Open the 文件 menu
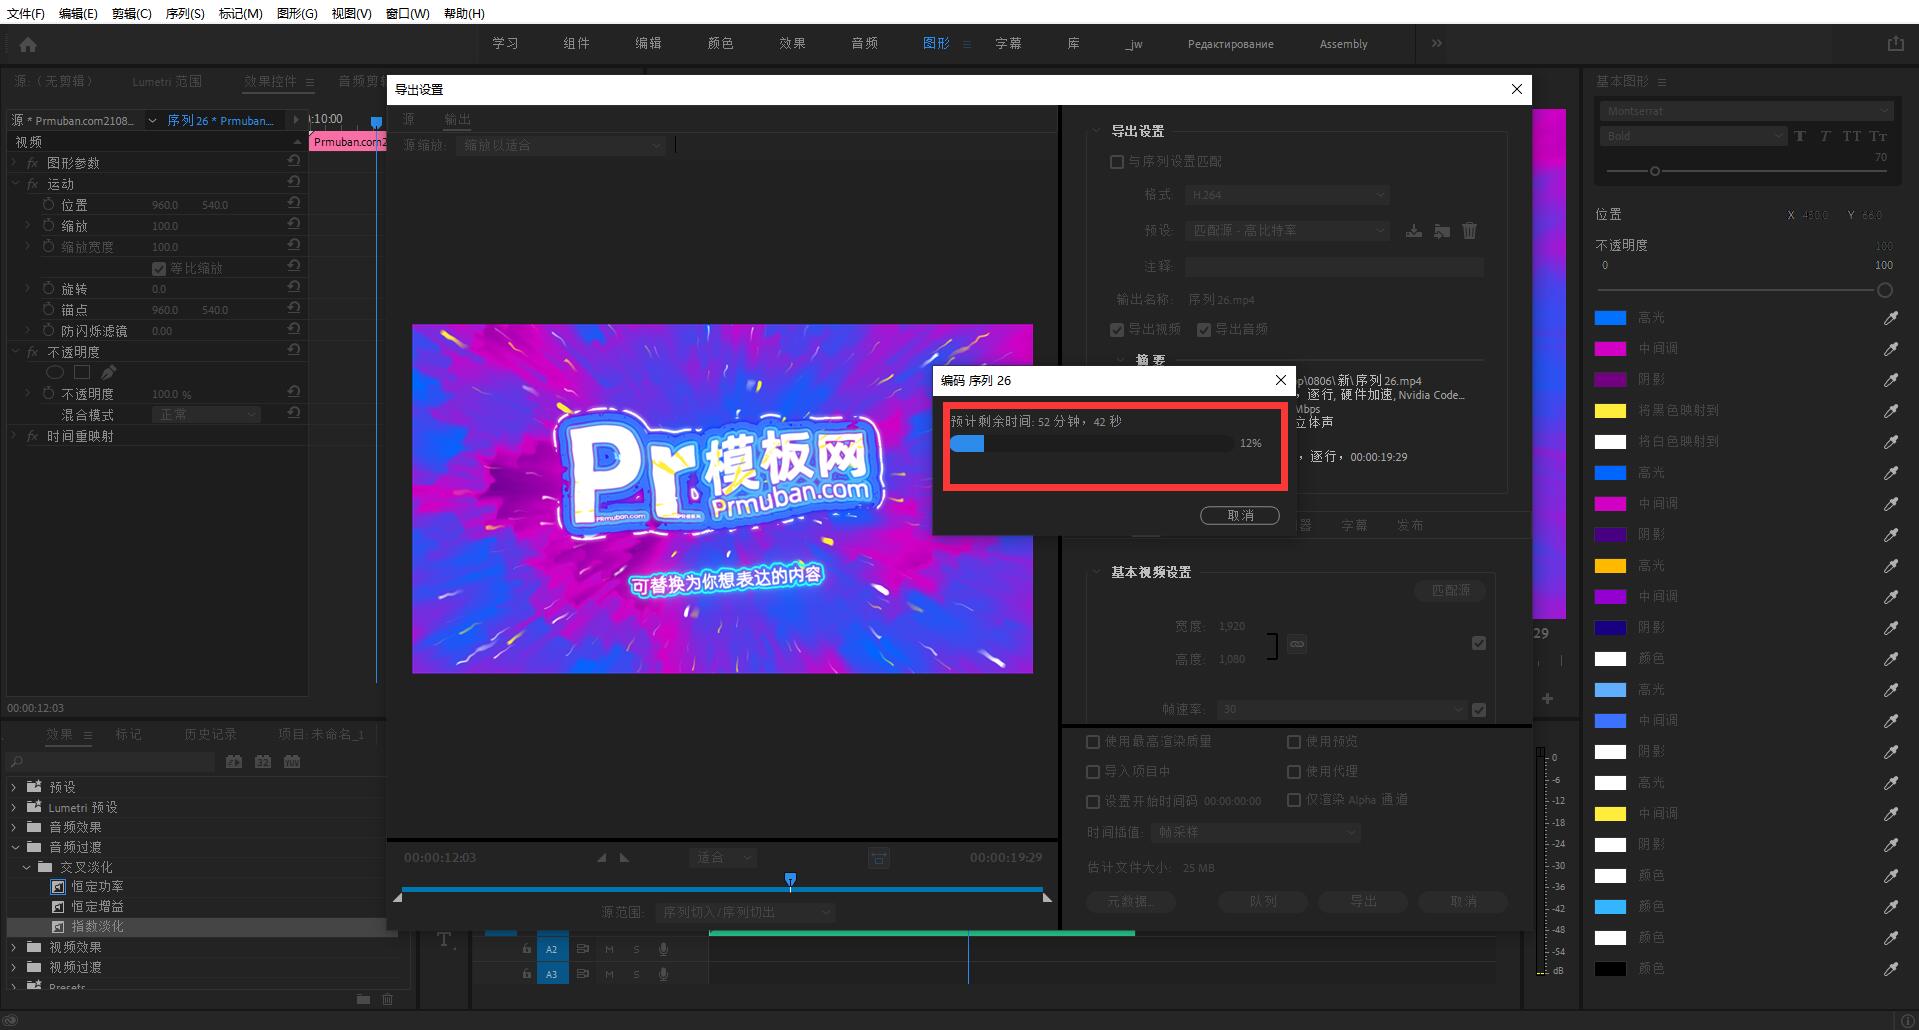The width and height of the screenshot is (1919, 1030). click(x=26, y=13)
